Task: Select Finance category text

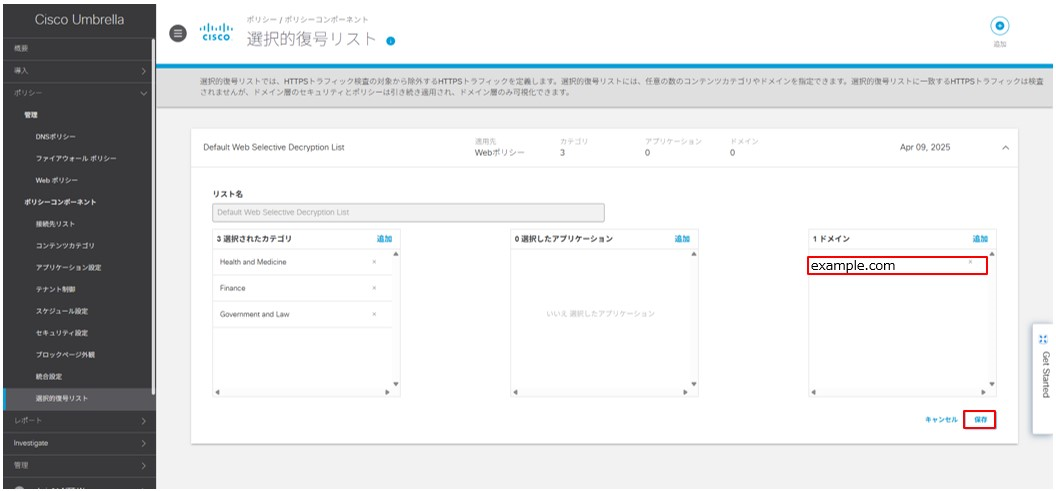Action: click(232, 288)
